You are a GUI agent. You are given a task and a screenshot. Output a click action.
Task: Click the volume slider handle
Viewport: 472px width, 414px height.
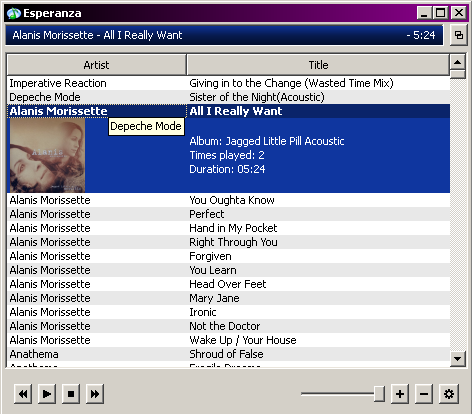[379, 394]
